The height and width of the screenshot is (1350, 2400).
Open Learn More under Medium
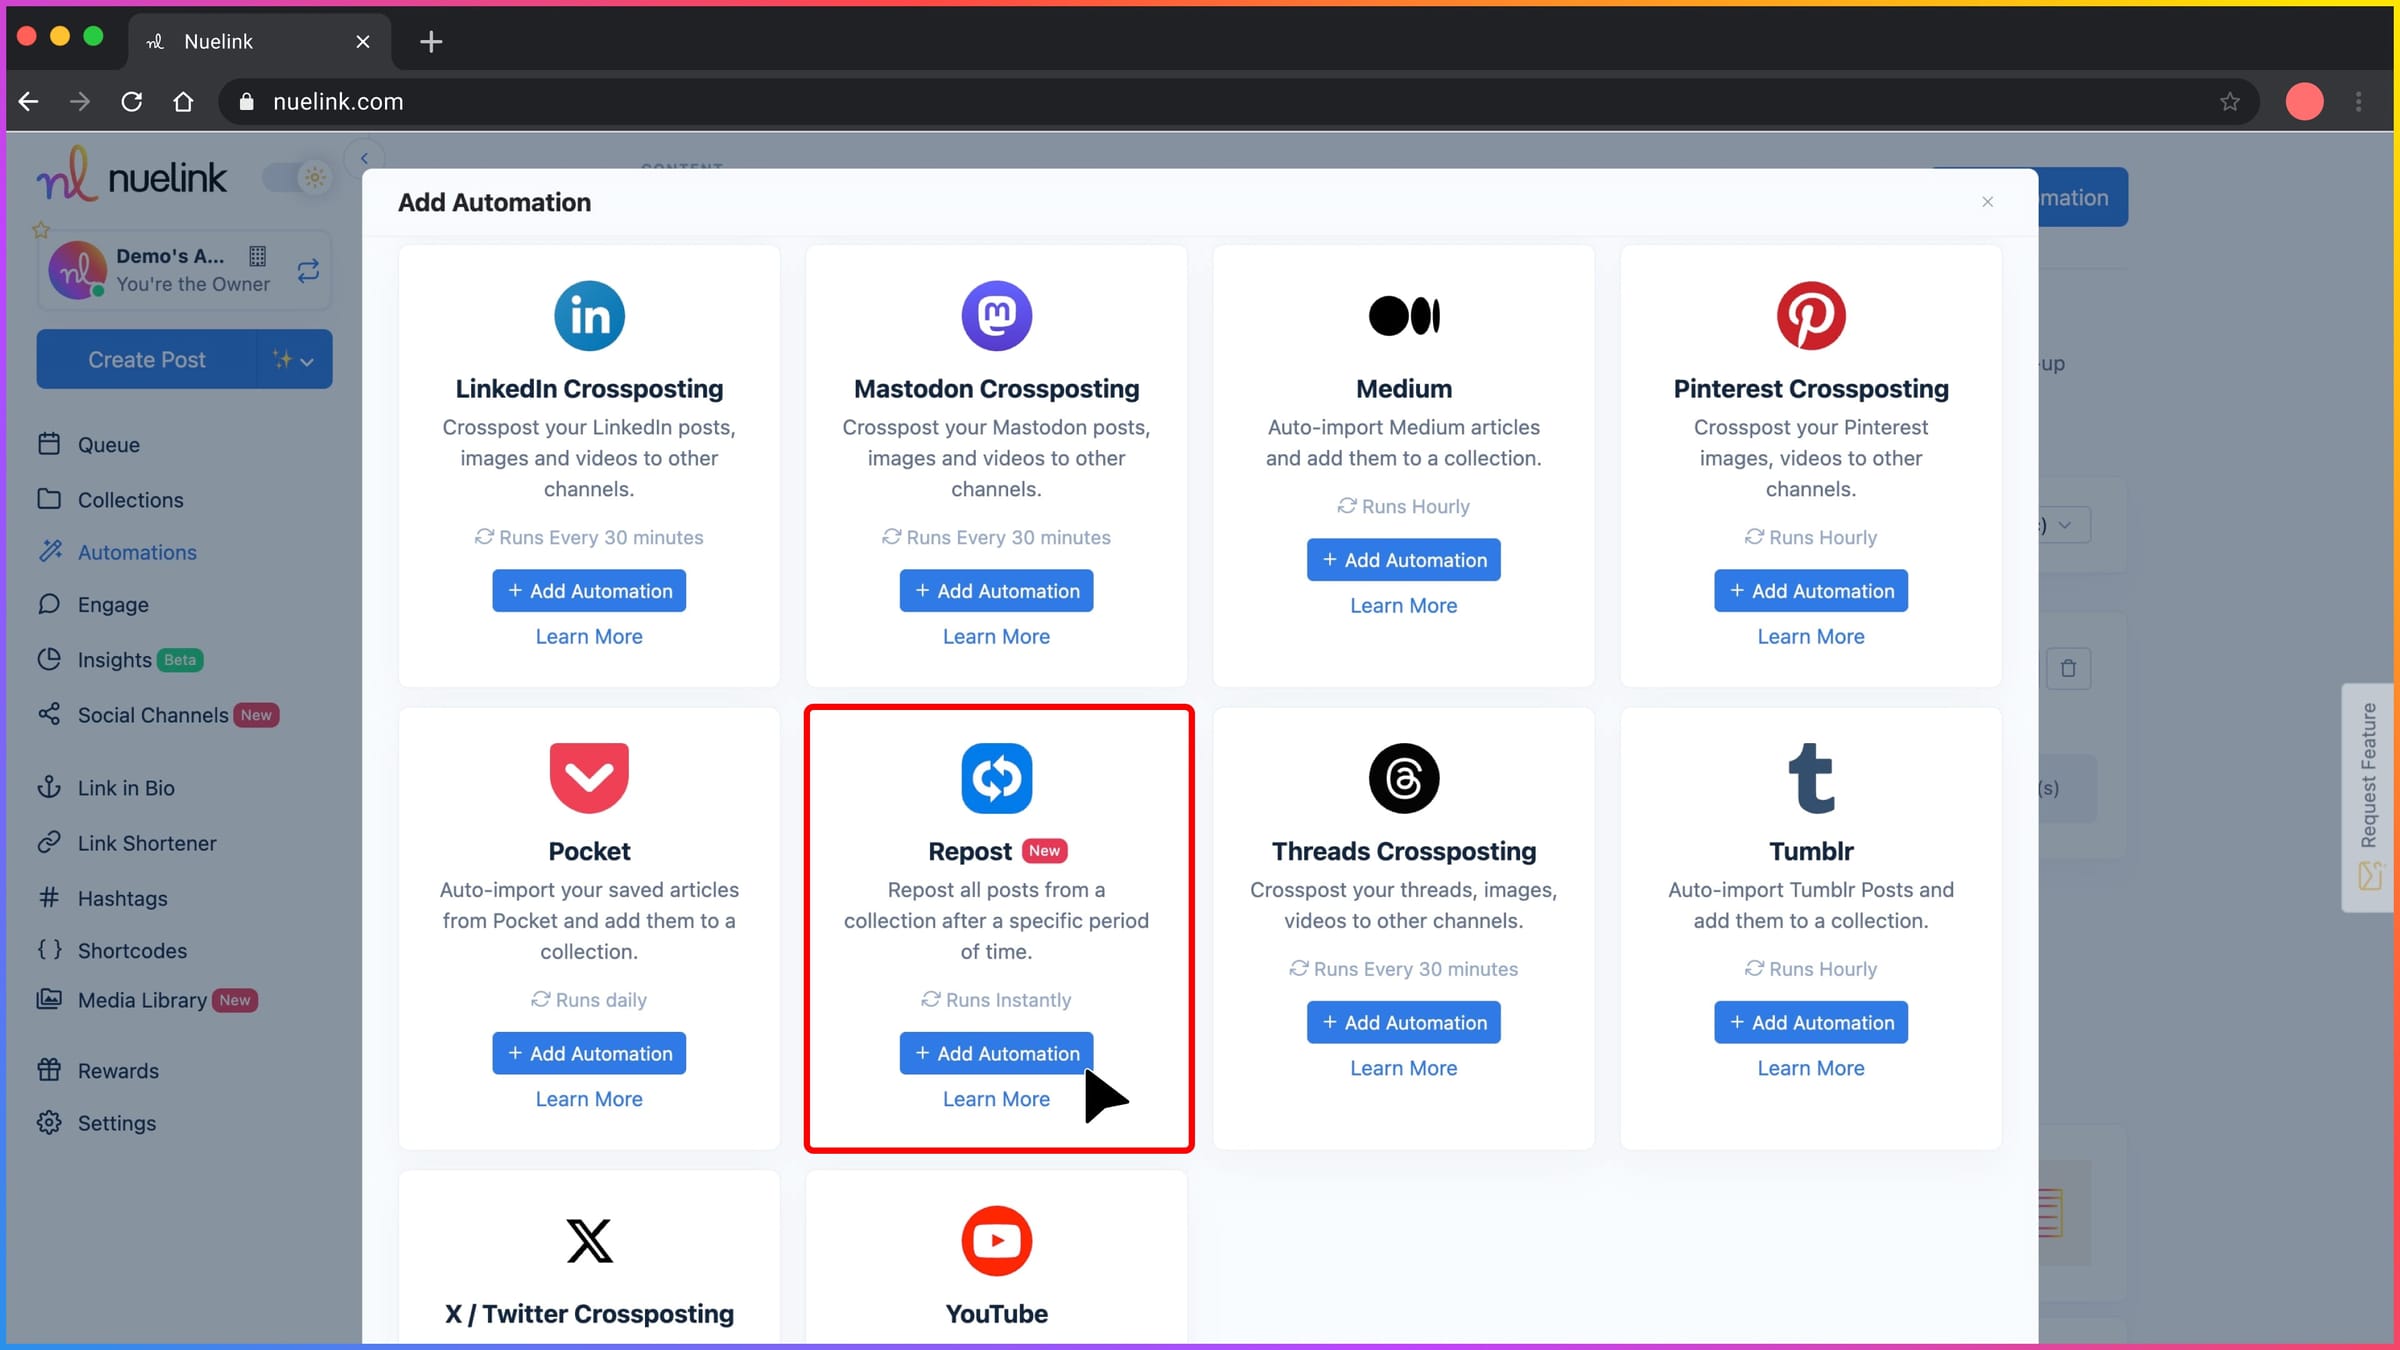1403,605
